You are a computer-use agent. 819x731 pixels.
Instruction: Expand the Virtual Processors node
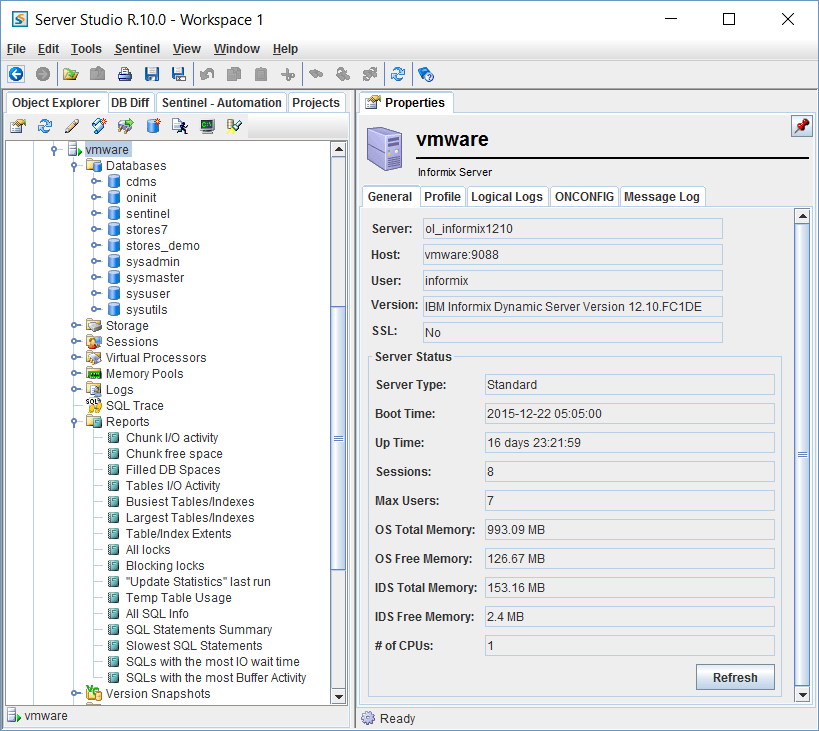[75, 358]
